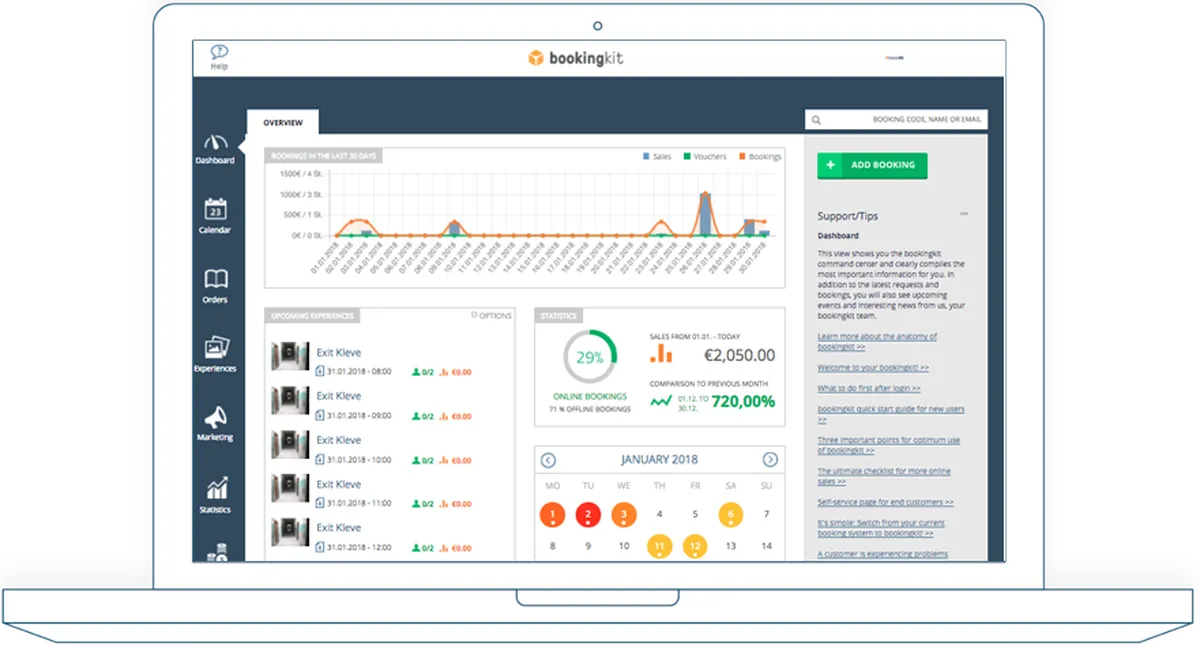
Task: Open Exit Kleve title for 12:00 slot
Action: (x=339, y=528)
